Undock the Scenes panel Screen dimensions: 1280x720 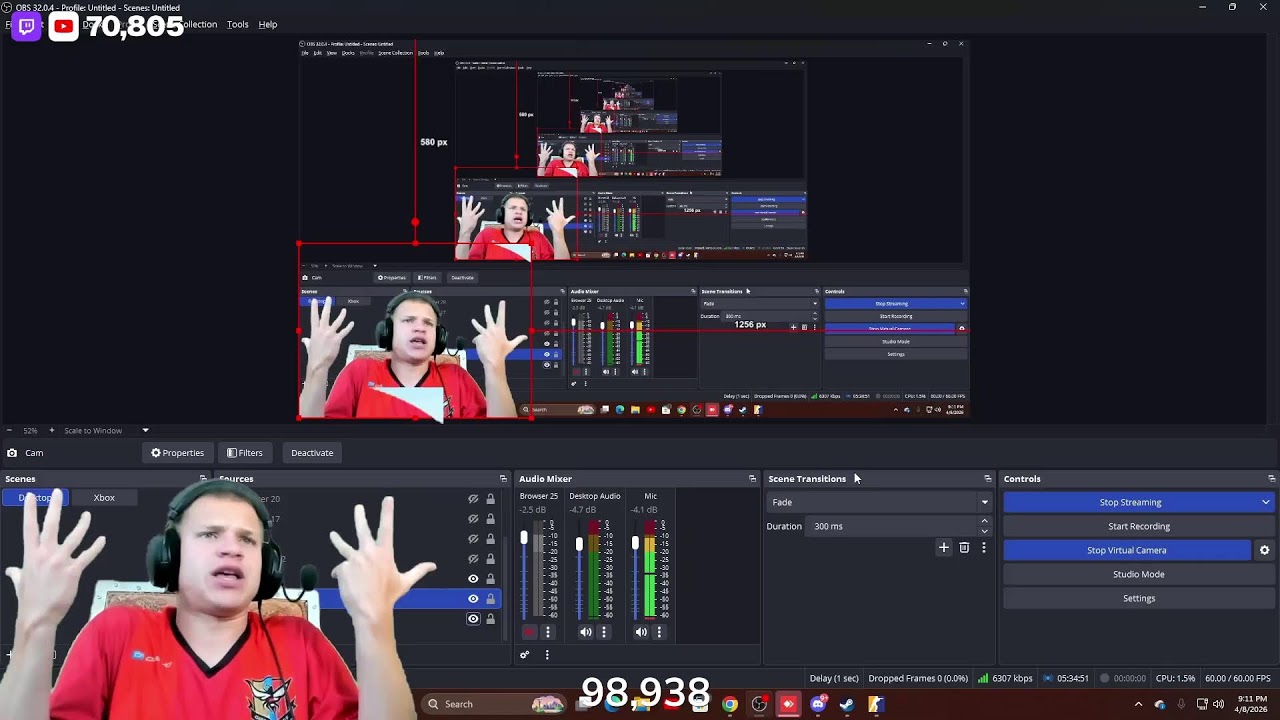tap(203, 479)
